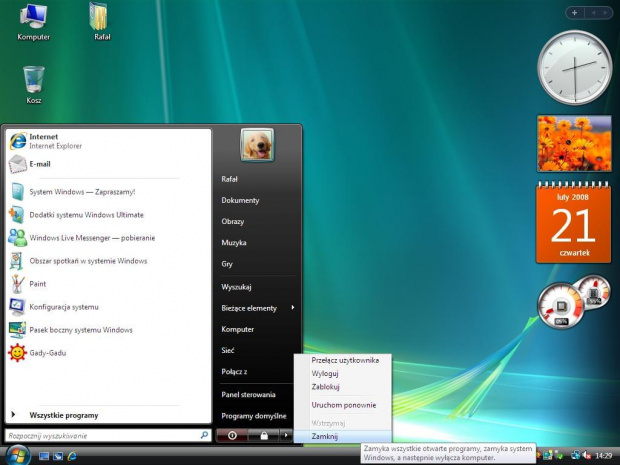
Task: Expand the Bieżące elementy submenu arrow
Action: click(293, 307)
